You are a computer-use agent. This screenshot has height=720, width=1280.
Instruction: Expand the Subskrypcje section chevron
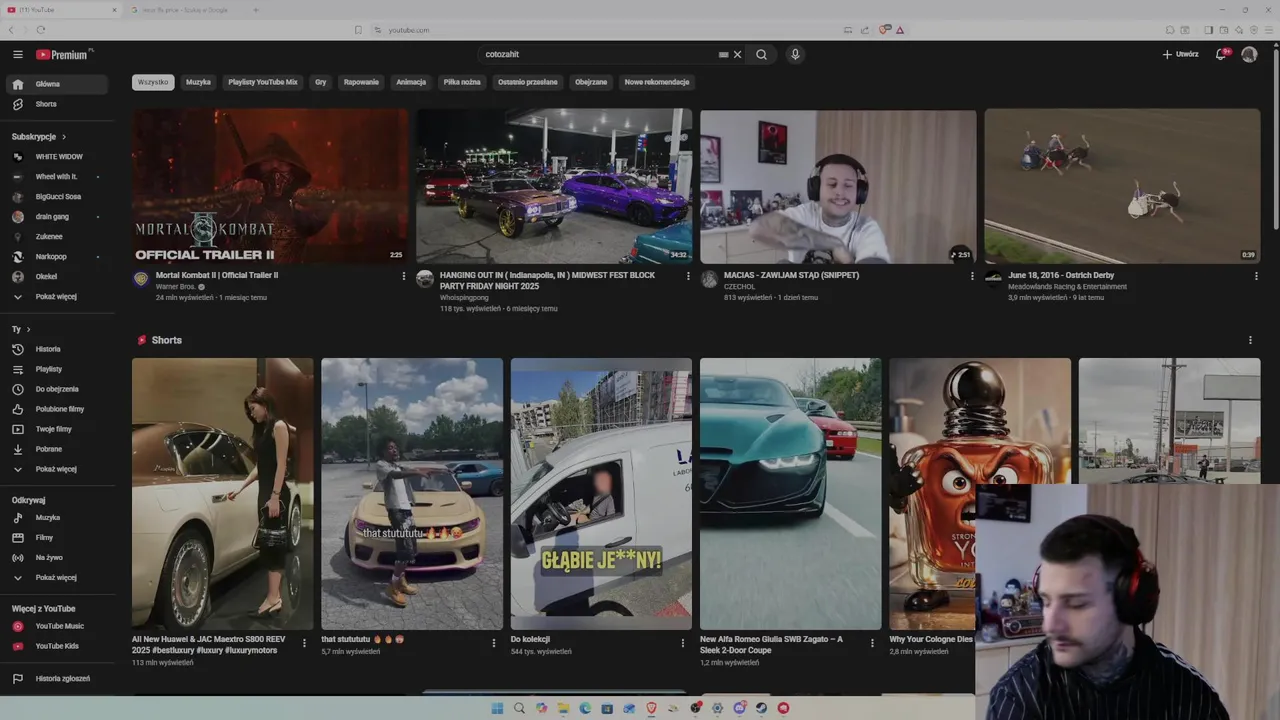(x=64, y=136)
